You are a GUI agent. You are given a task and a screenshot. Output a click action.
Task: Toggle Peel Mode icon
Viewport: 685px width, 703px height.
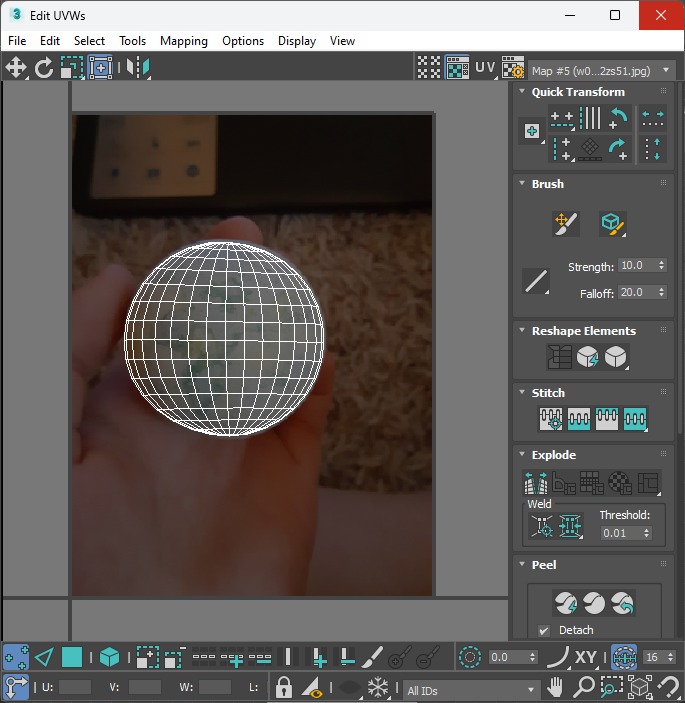tap(594, 603)
